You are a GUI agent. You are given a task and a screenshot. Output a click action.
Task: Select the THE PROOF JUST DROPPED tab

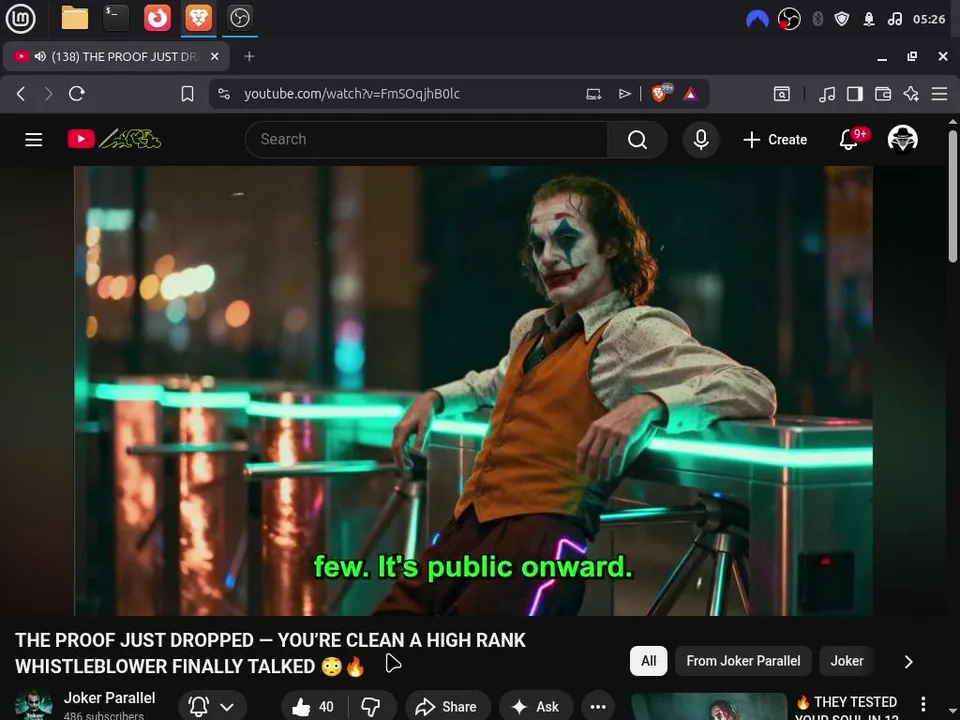point(116,56)
